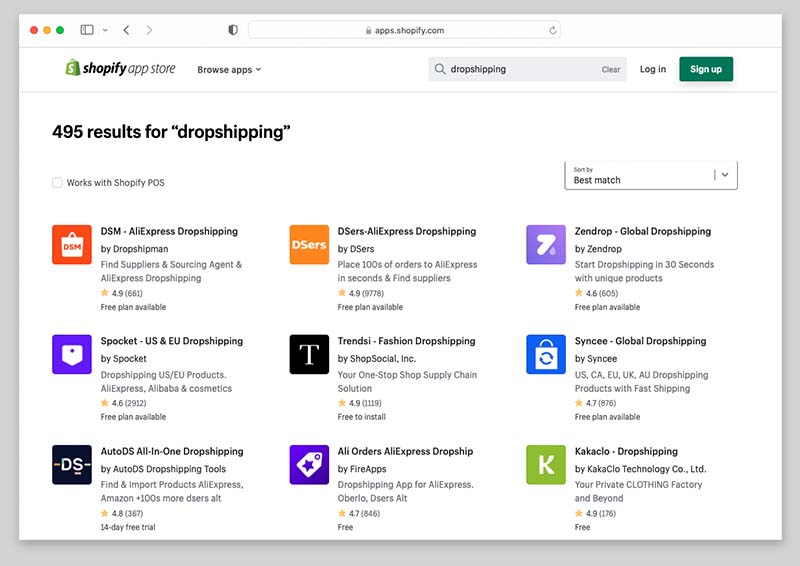800x566 pixels.
Task: Click the '4.6 (605)' rating text
Action: (x=602, y=293)
